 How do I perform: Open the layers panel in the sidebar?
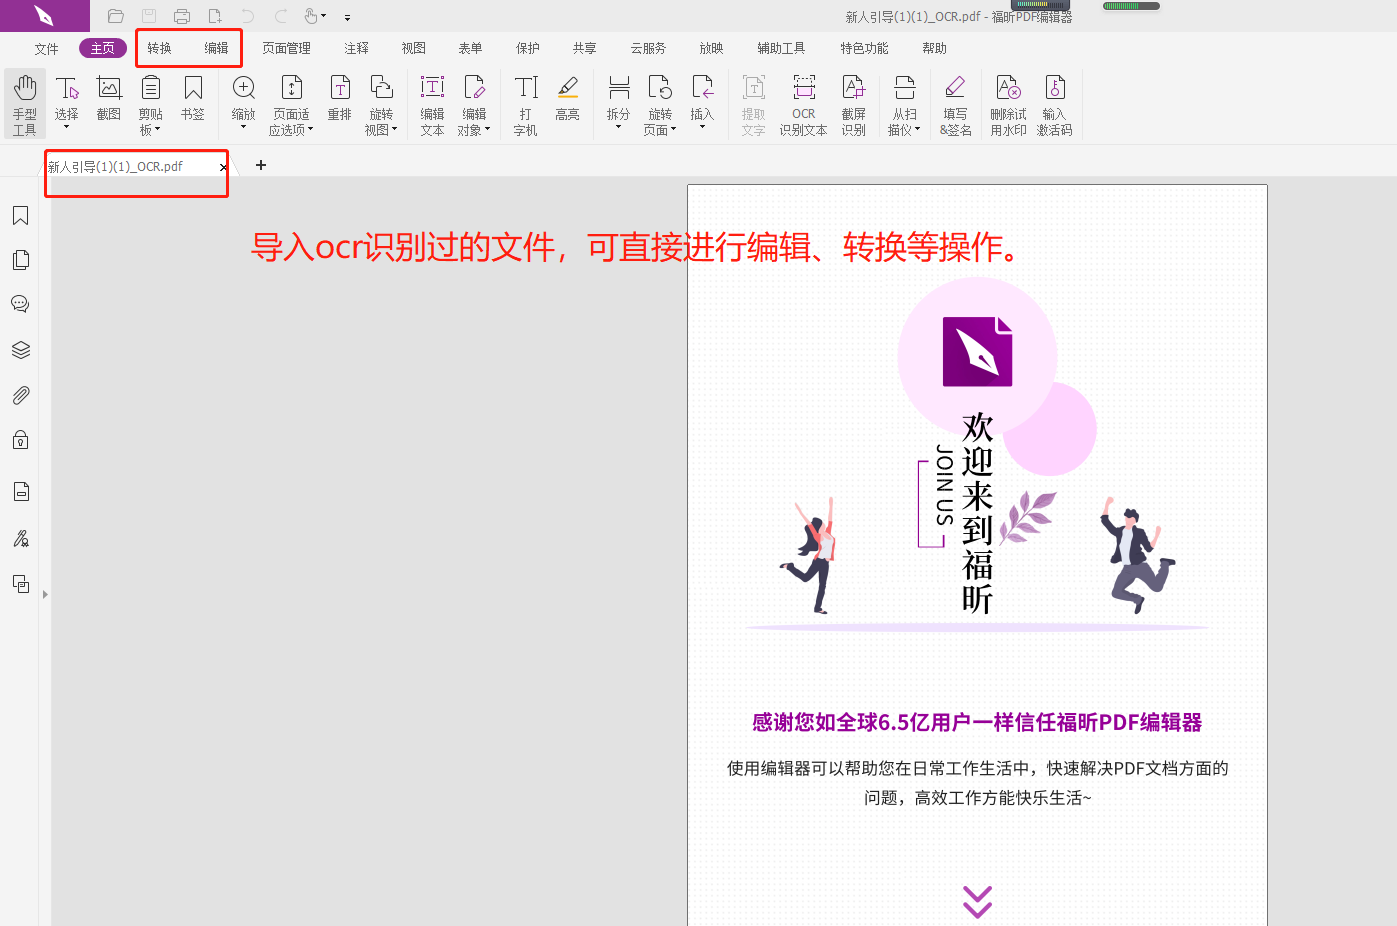(x=20, y=350)
